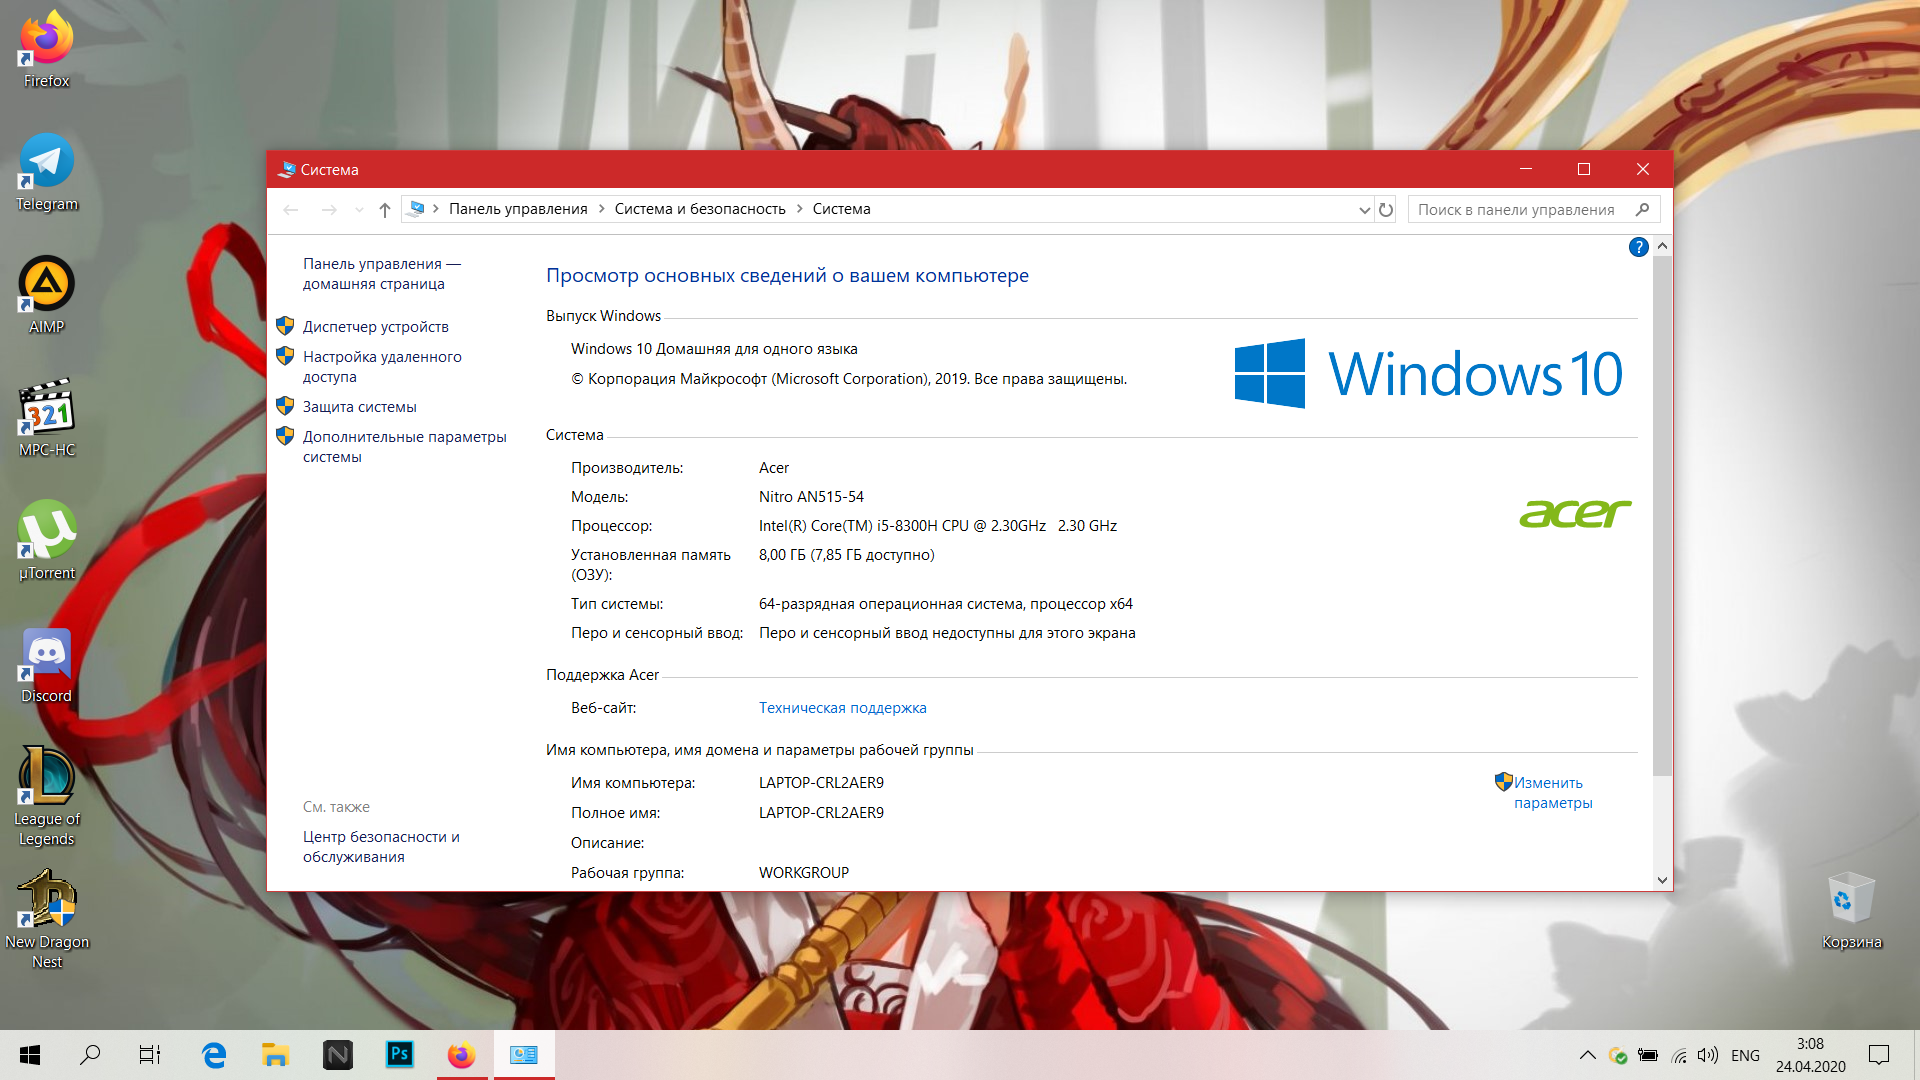Click the model value Nitro AN515-54
Image resolution: width=1920 pixels, height=1080 pixels.
pos(811,497)
